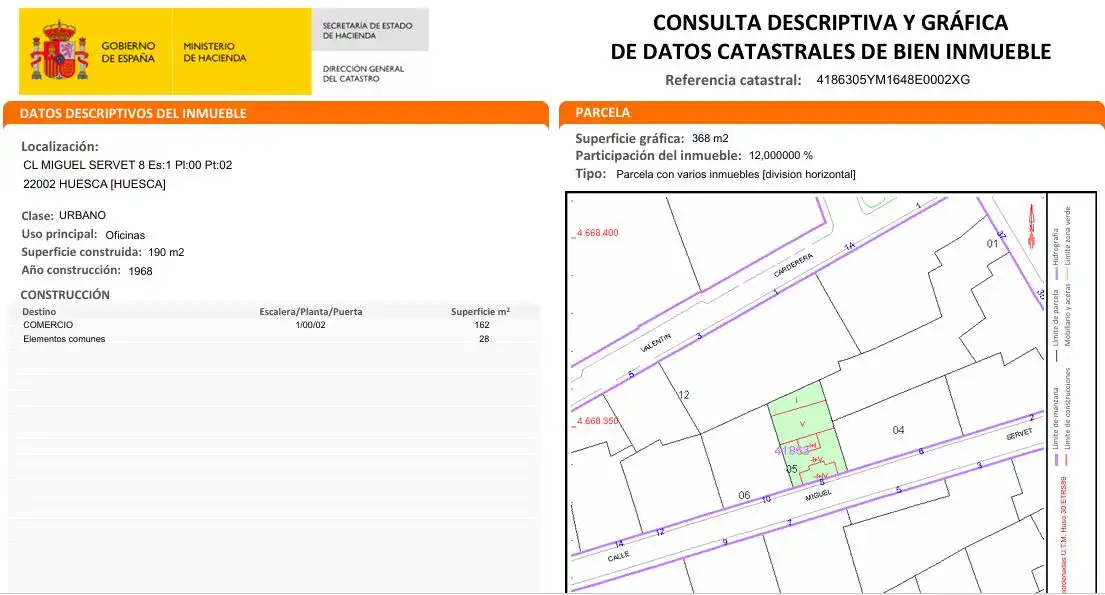Image resolution: width=1105 pixels, height=595 pixels.
Task: Select 'Parcela con varios inmuebles [division horizontal]'
Action: click(736, 174)
